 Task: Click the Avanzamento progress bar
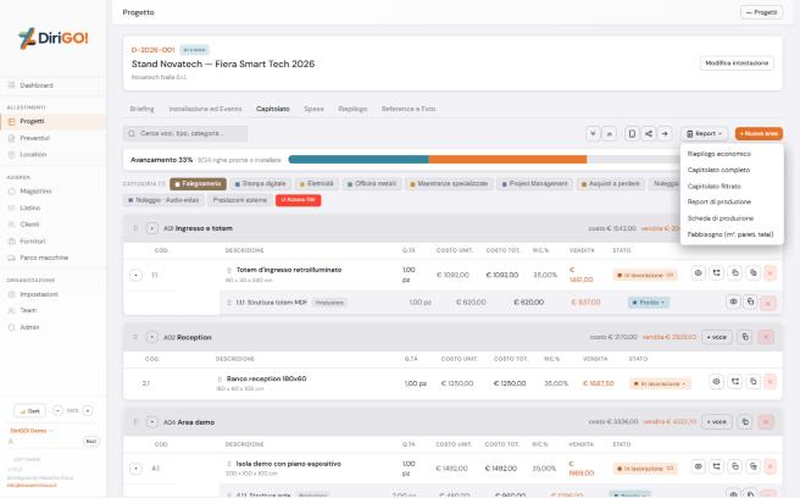485,160
